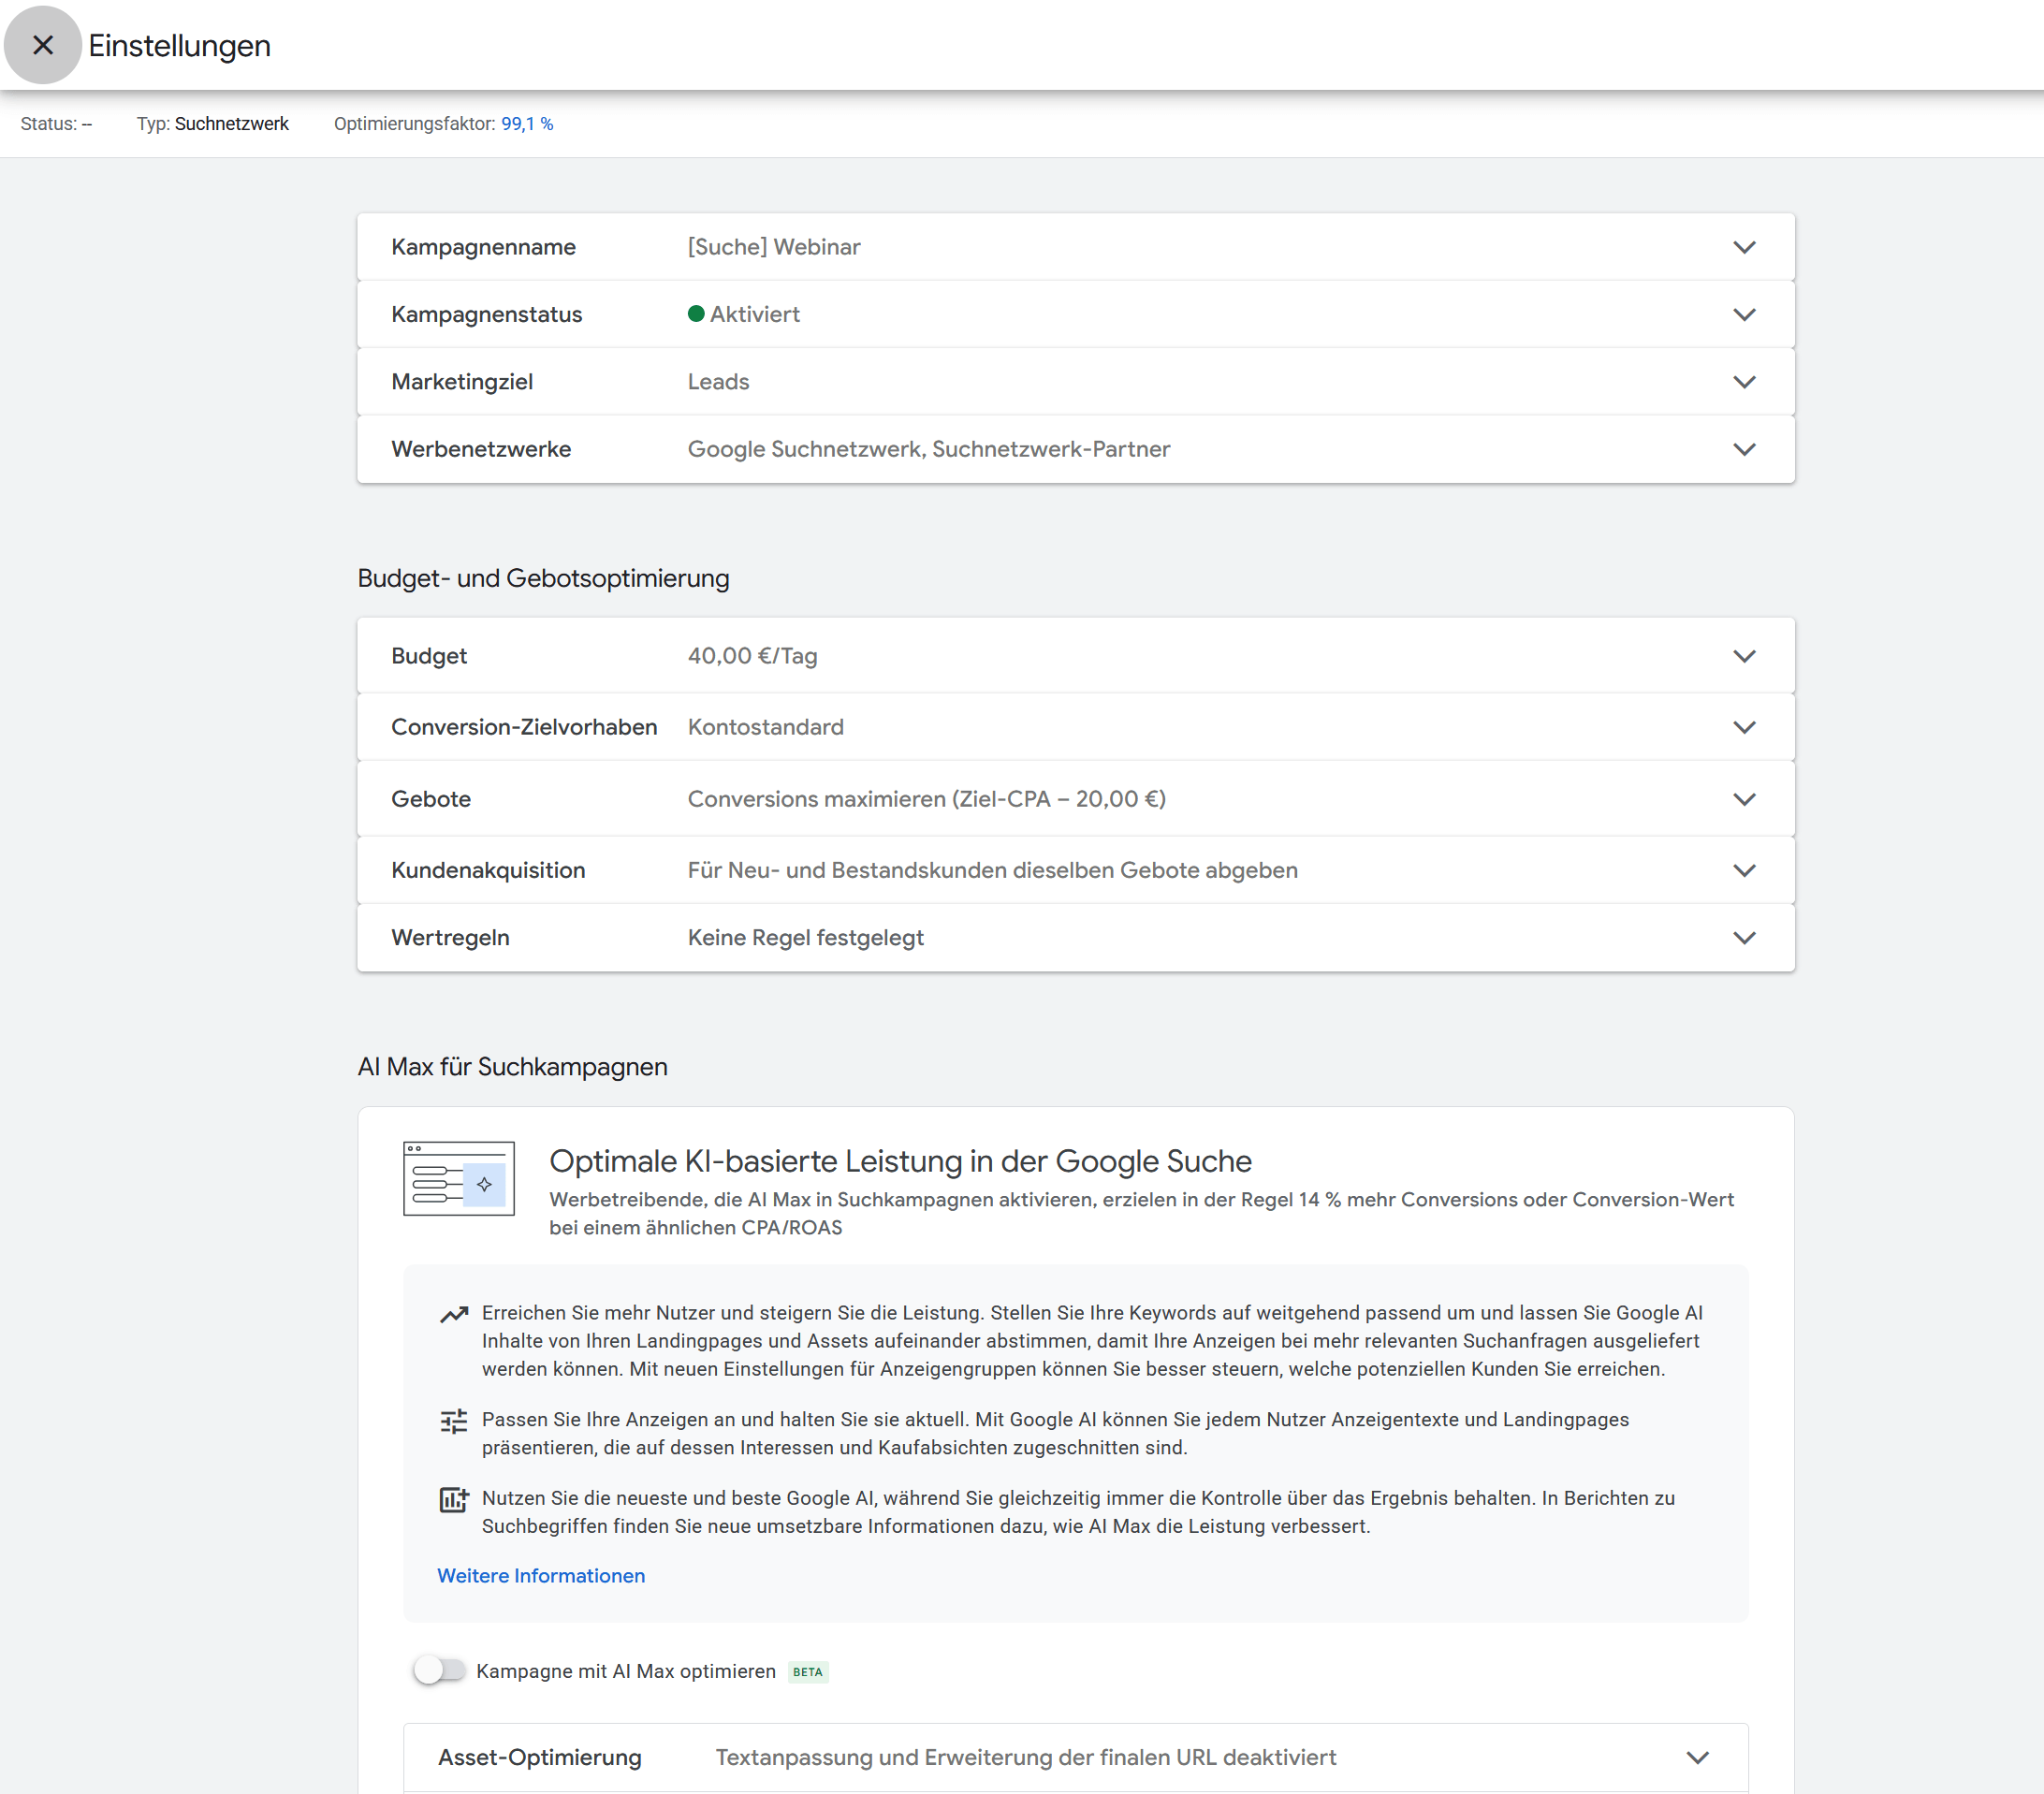The height and width of the screenshot is (1794, 2044).
Task: Click the tune sliders icon beside Anzeigen text
Action: click(x=453, y=1421)
